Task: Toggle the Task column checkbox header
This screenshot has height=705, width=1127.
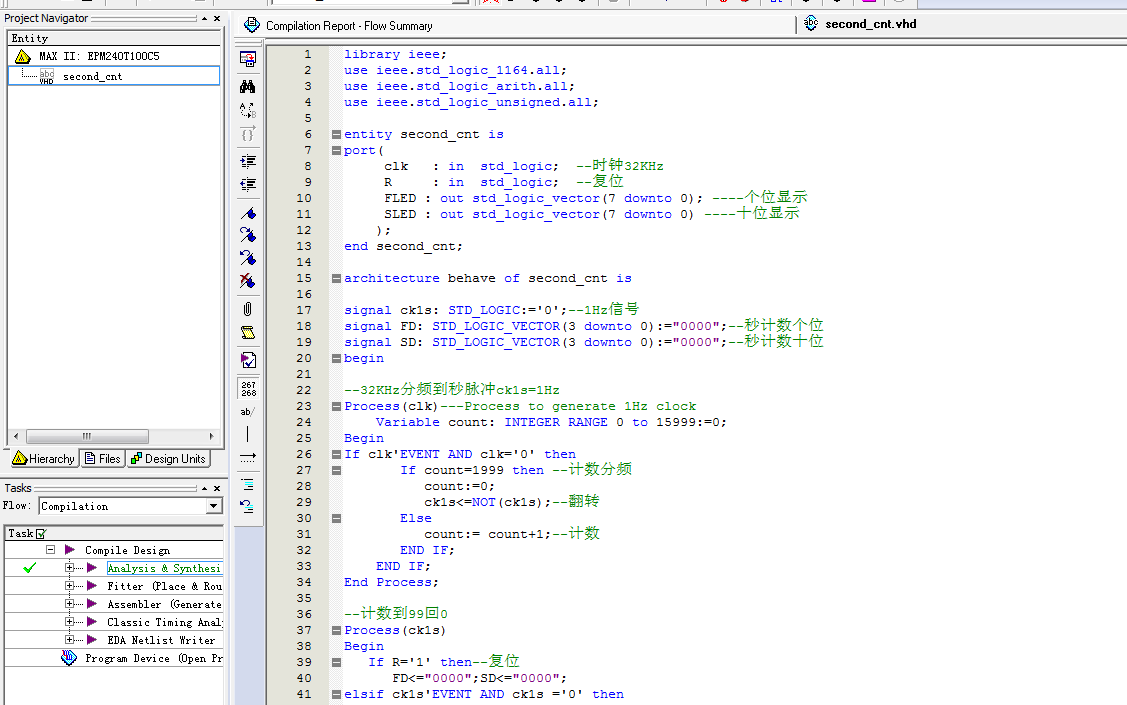Action: point(41,534)
